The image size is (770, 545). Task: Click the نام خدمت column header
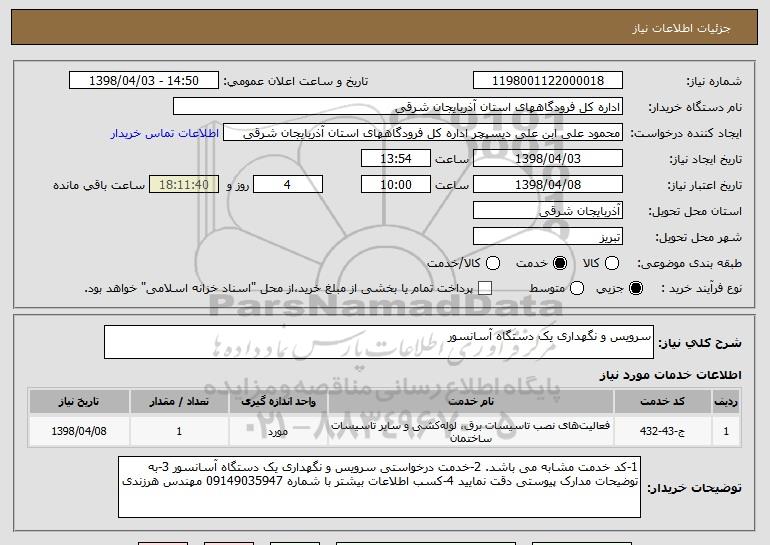[470, 402]
